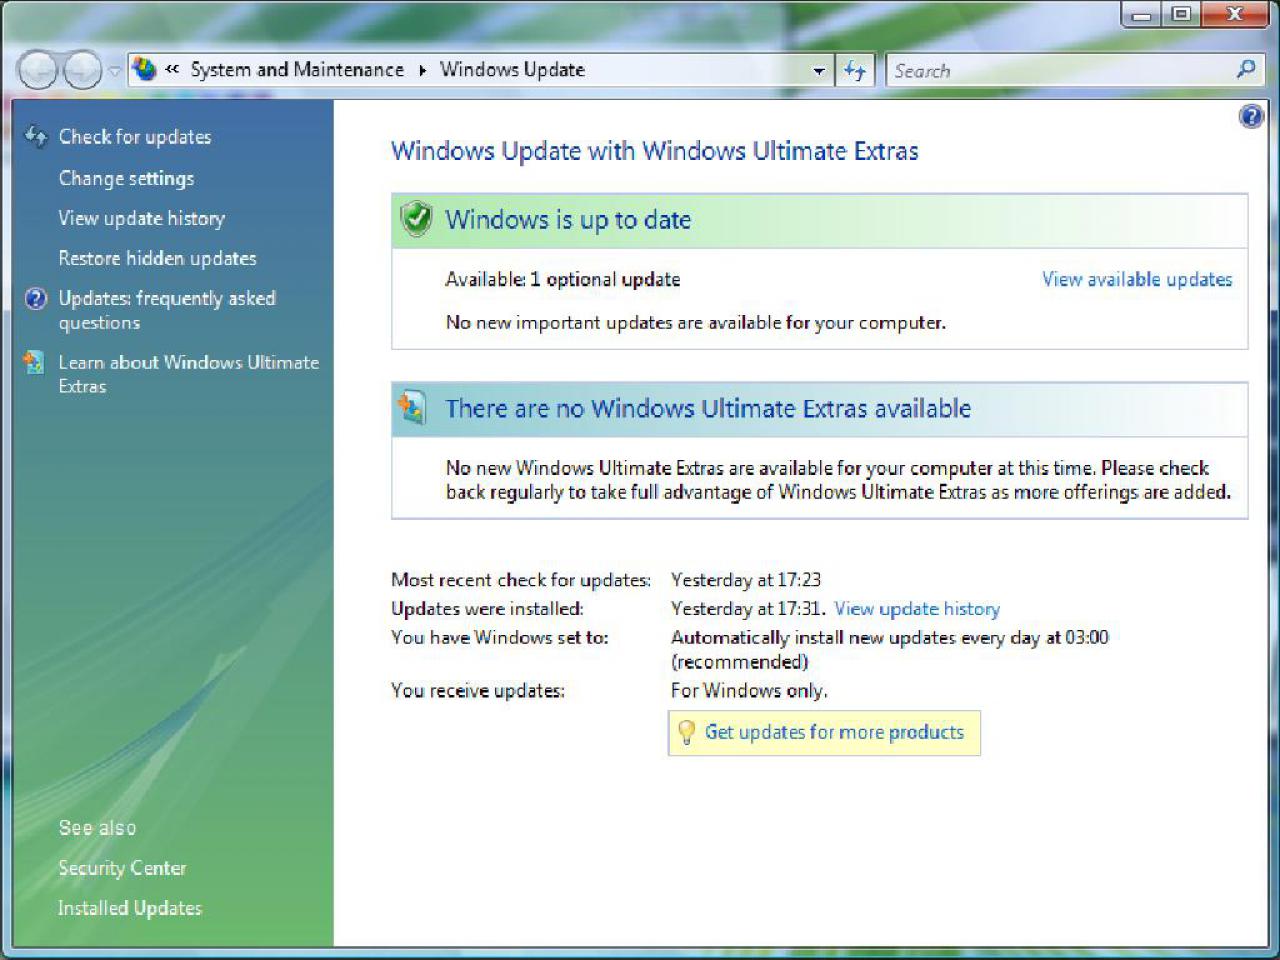Click Get updates for more products
The width and height of the screenshot is (1280, 960).
834,732
